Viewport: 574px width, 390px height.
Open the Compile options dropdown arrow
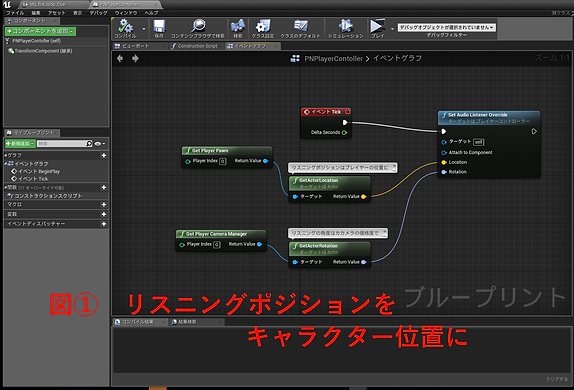pyautogui.click(x=144, y=29)
